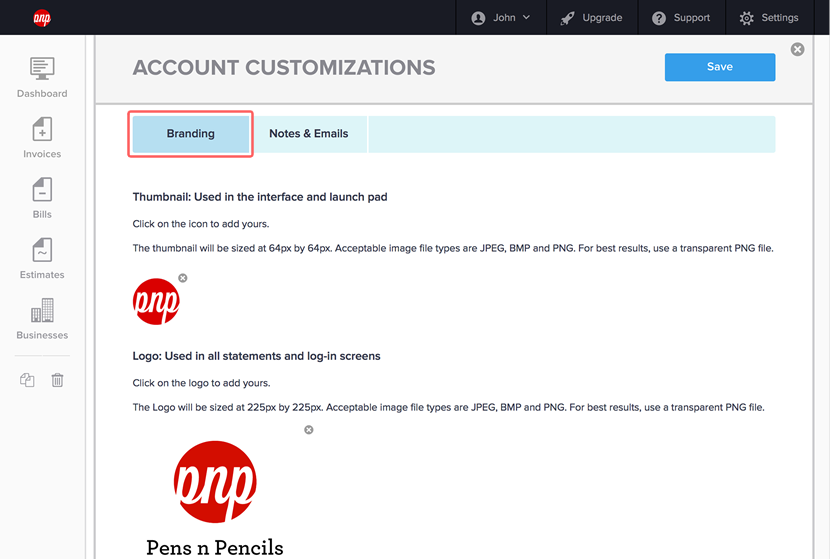
Task: Save the account customizations
Action: coord(720,67)
